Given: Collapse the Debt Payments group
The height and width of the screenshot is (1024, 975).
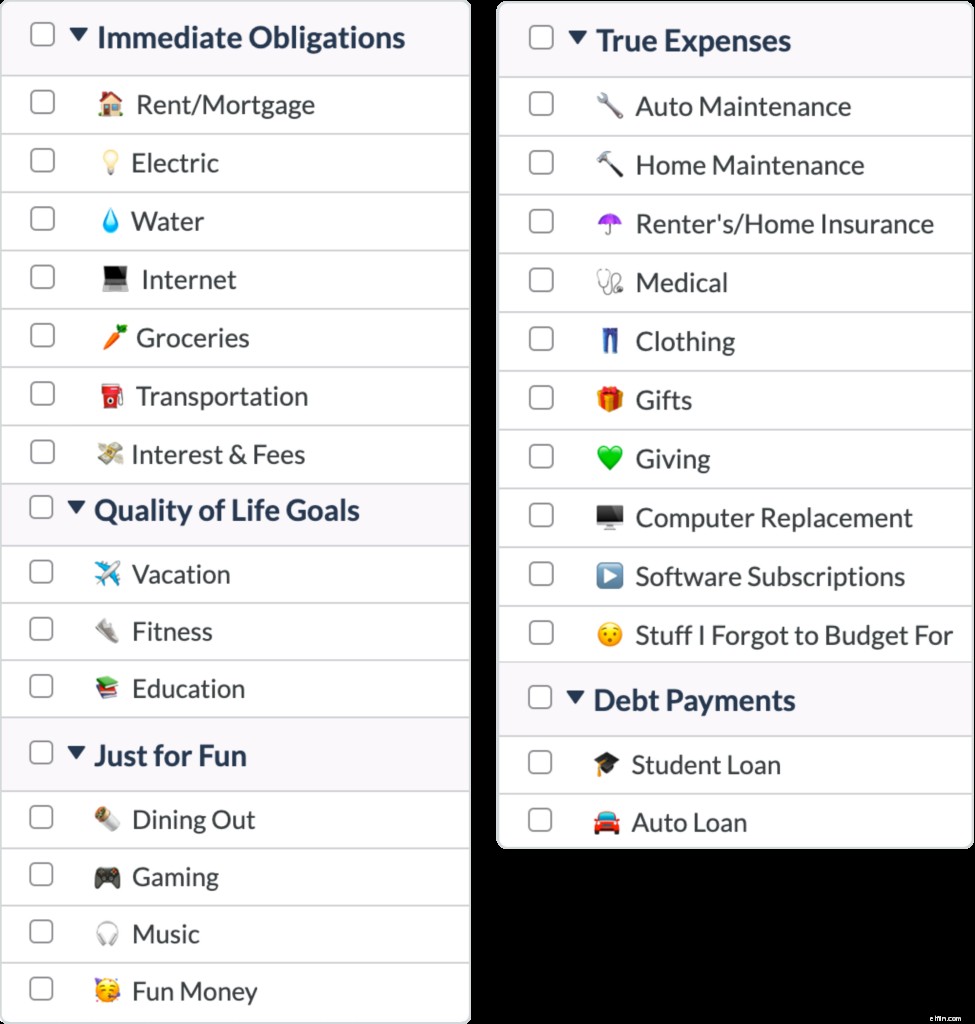Looking at the screenshot, I should [x=578, y=700].
